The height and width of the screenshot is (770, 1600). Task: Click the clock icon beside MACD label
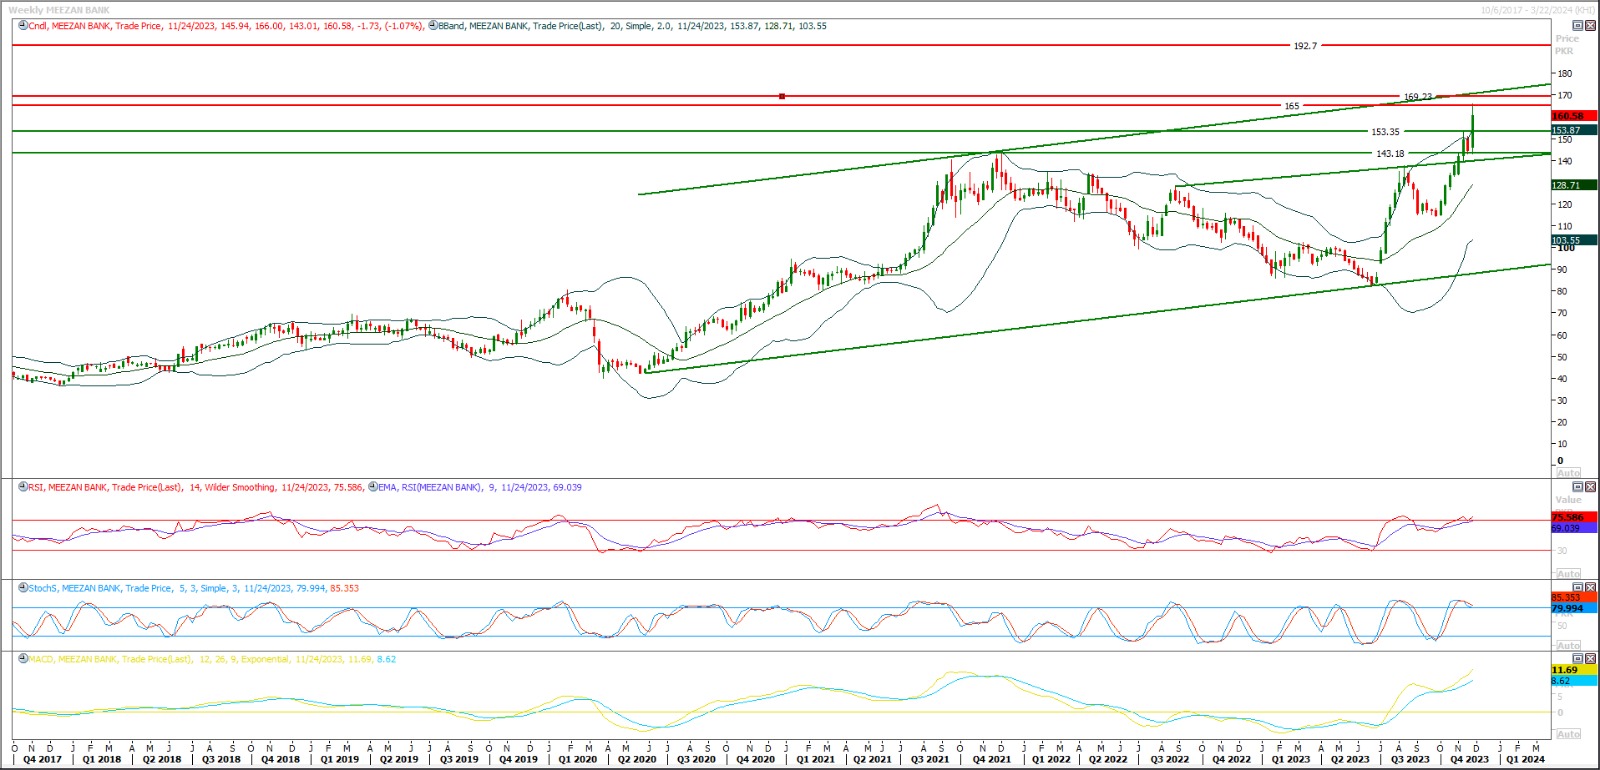point(23,659)
